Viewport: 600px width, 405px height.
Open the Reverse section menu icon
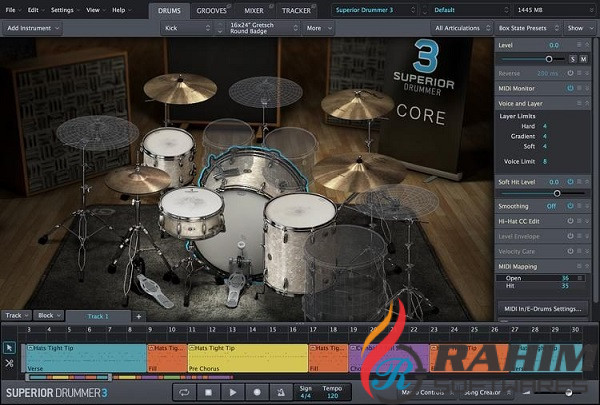tap(579, 73)
